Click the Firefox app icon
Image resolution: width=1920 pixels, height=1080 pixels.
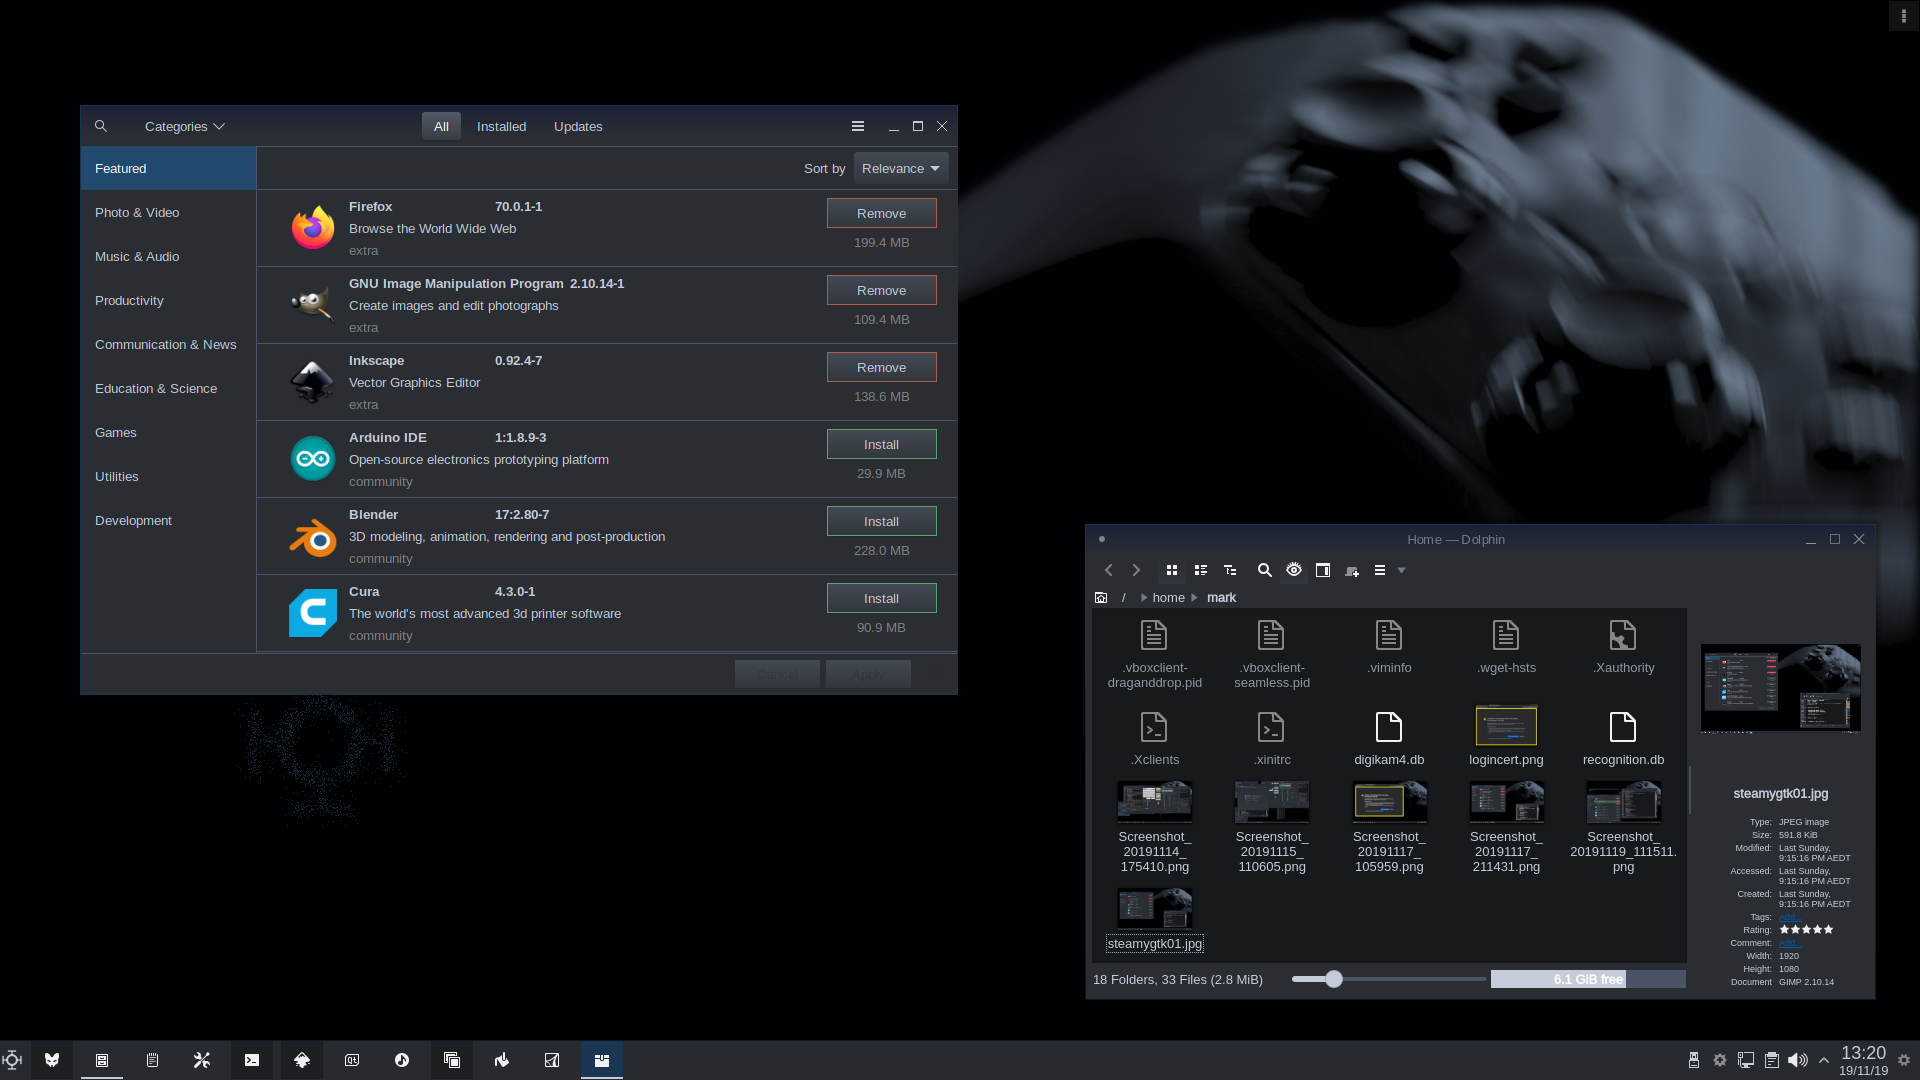tap(313, 228)
